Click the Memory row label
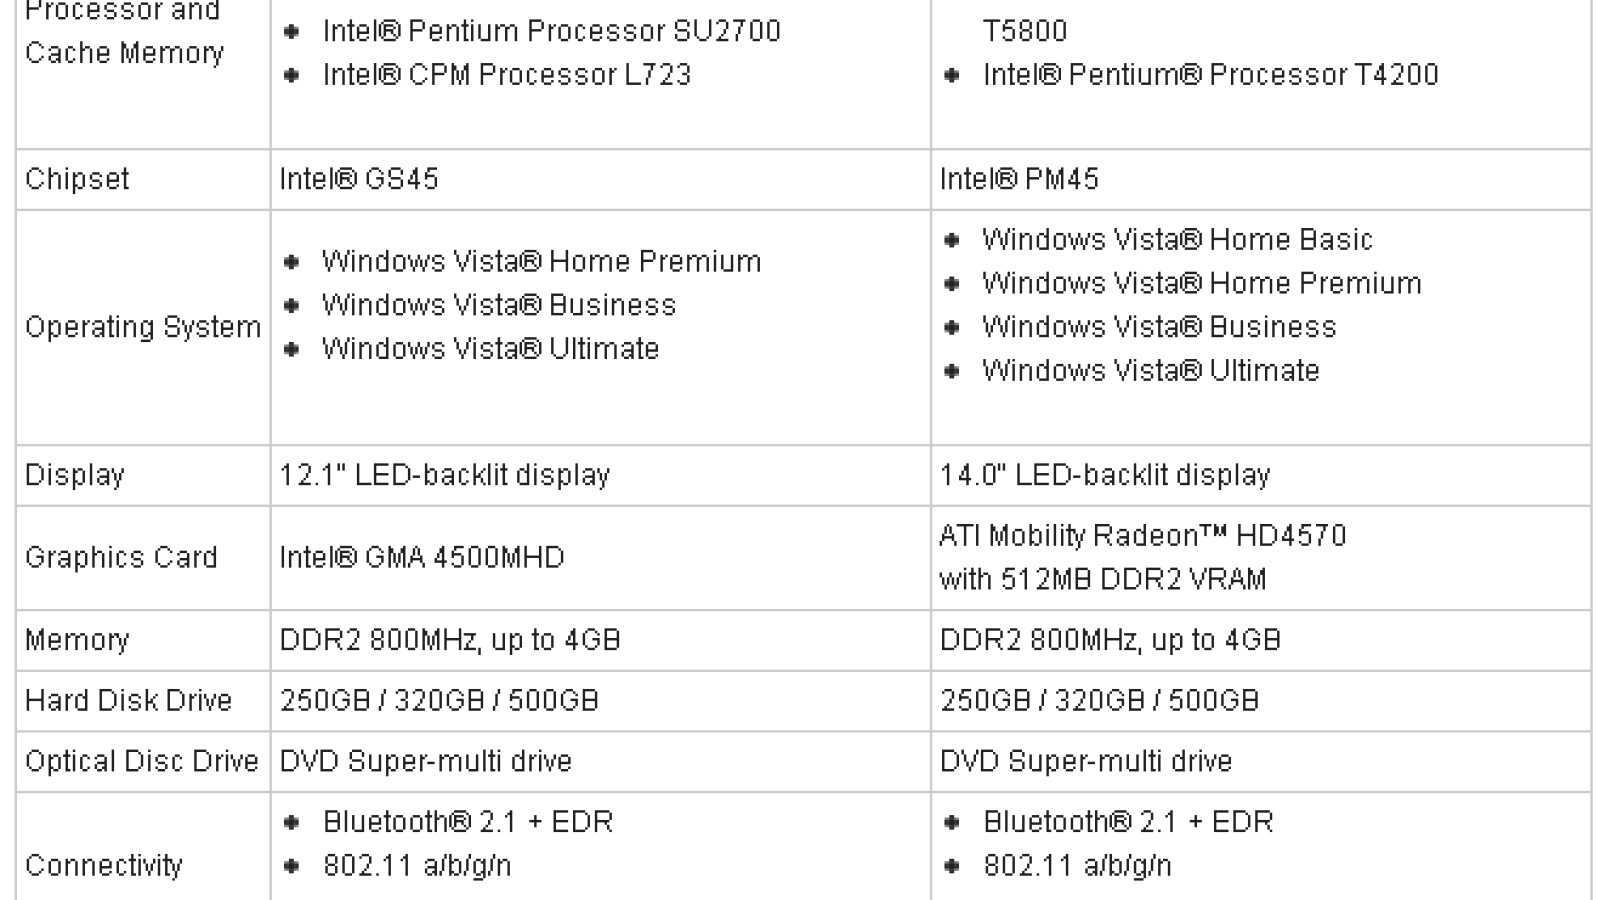The image size is (1600, 900). click(x=77, y=640)
